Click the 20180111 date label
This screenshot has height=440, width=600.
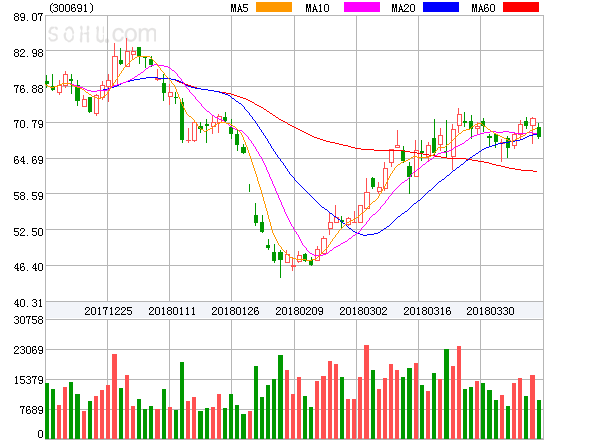click(172, 311)
